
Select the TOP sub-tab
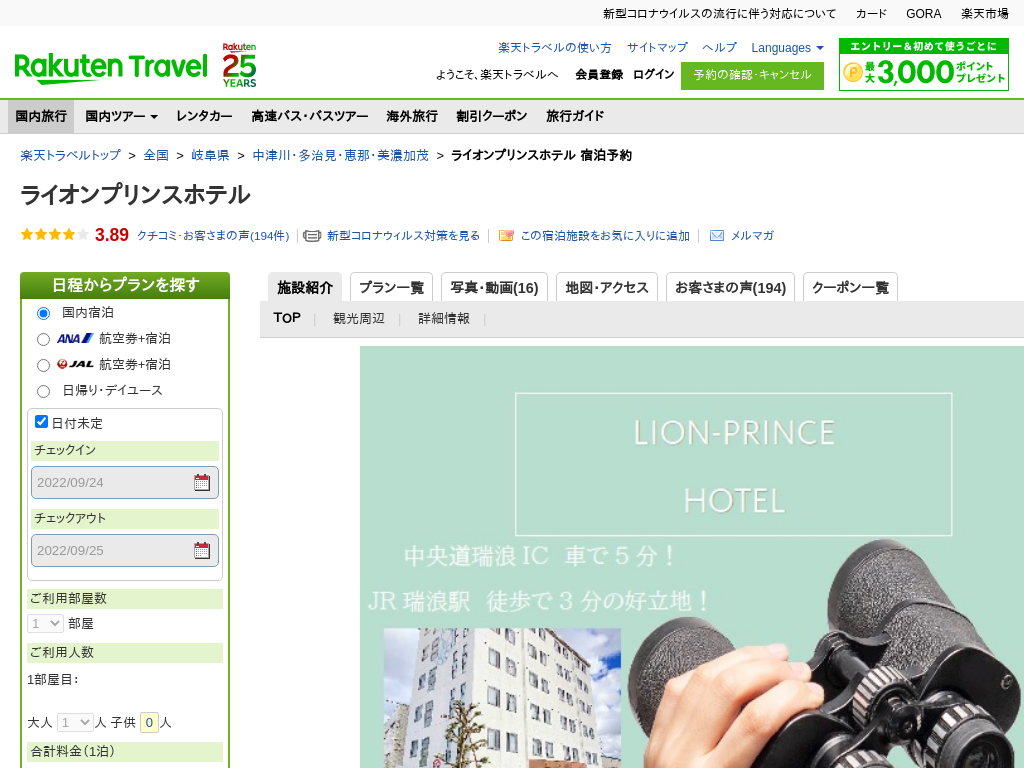[287, 318]
